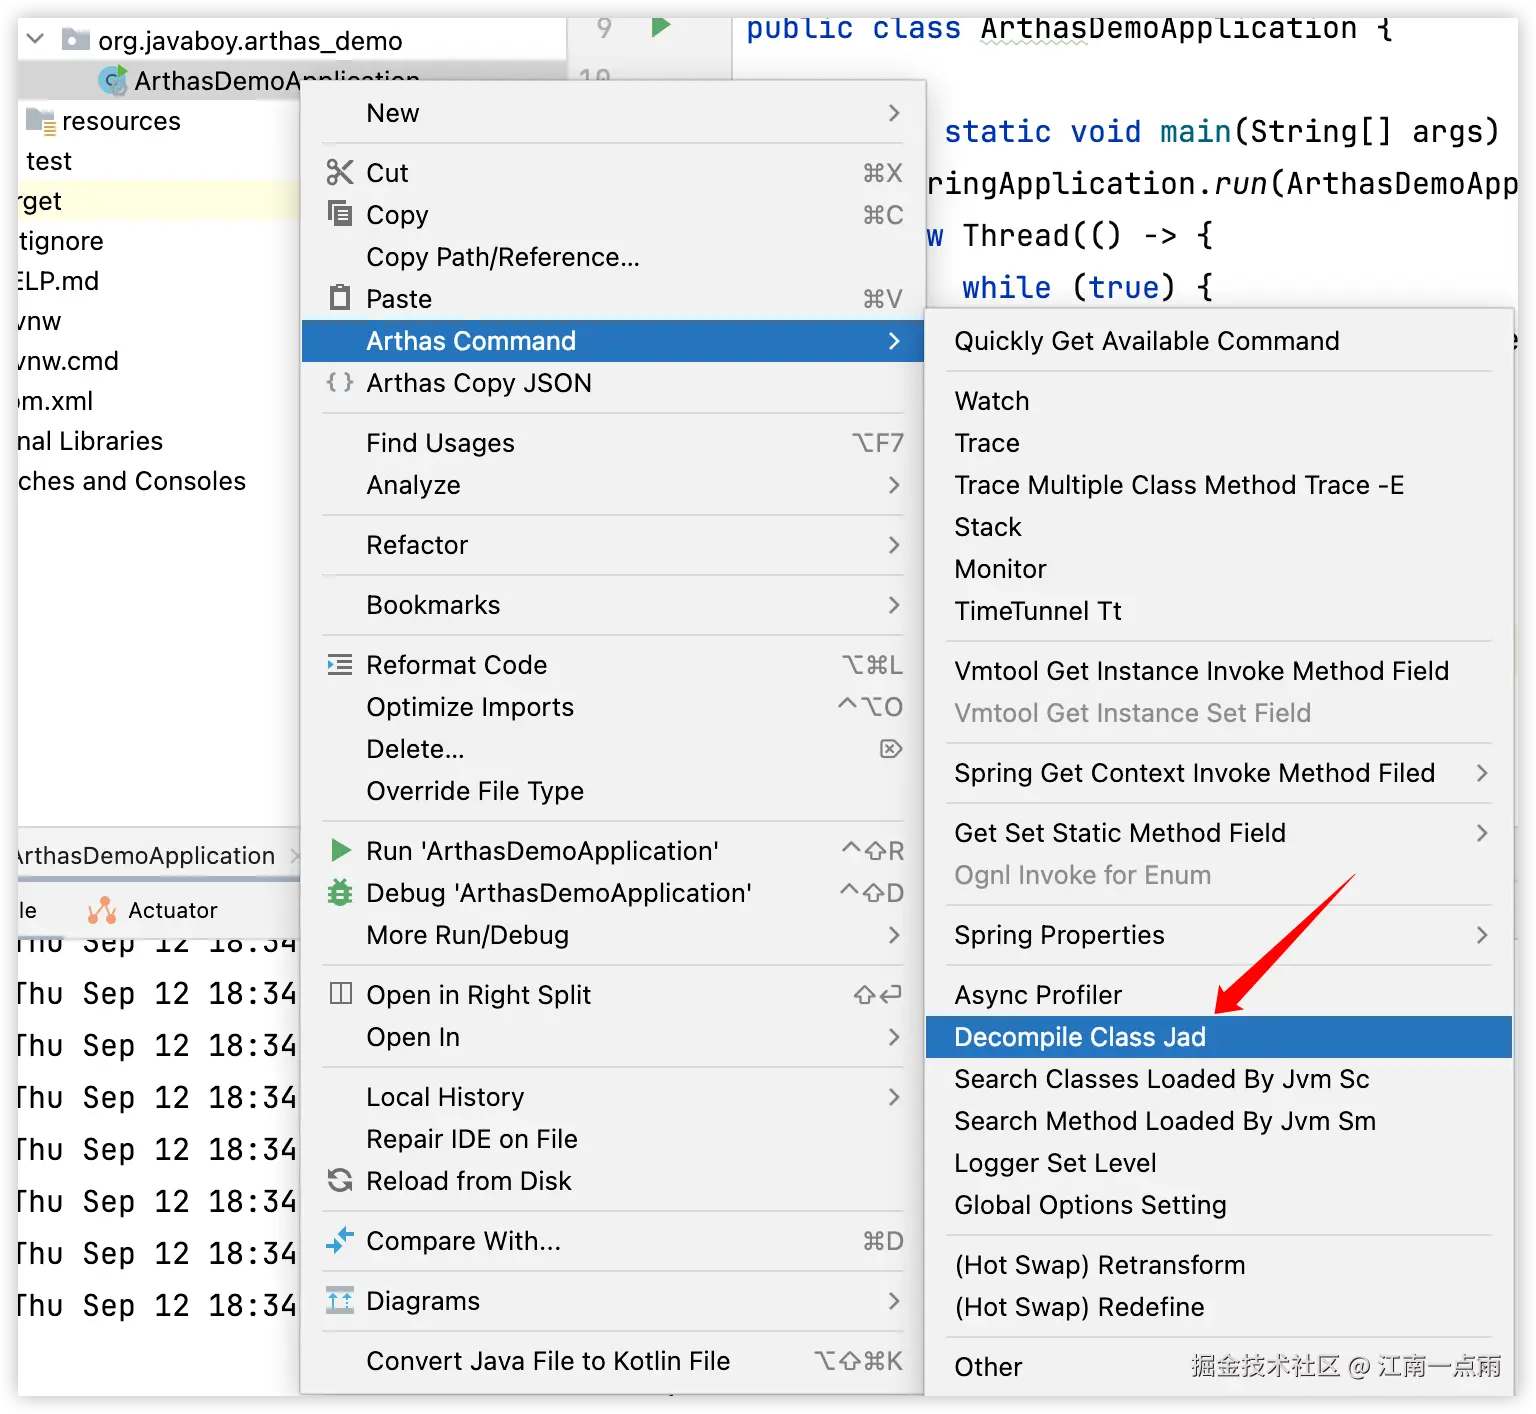Click the Reformat Code icon
The image size is (1536, 1414).
pos(340,664)
